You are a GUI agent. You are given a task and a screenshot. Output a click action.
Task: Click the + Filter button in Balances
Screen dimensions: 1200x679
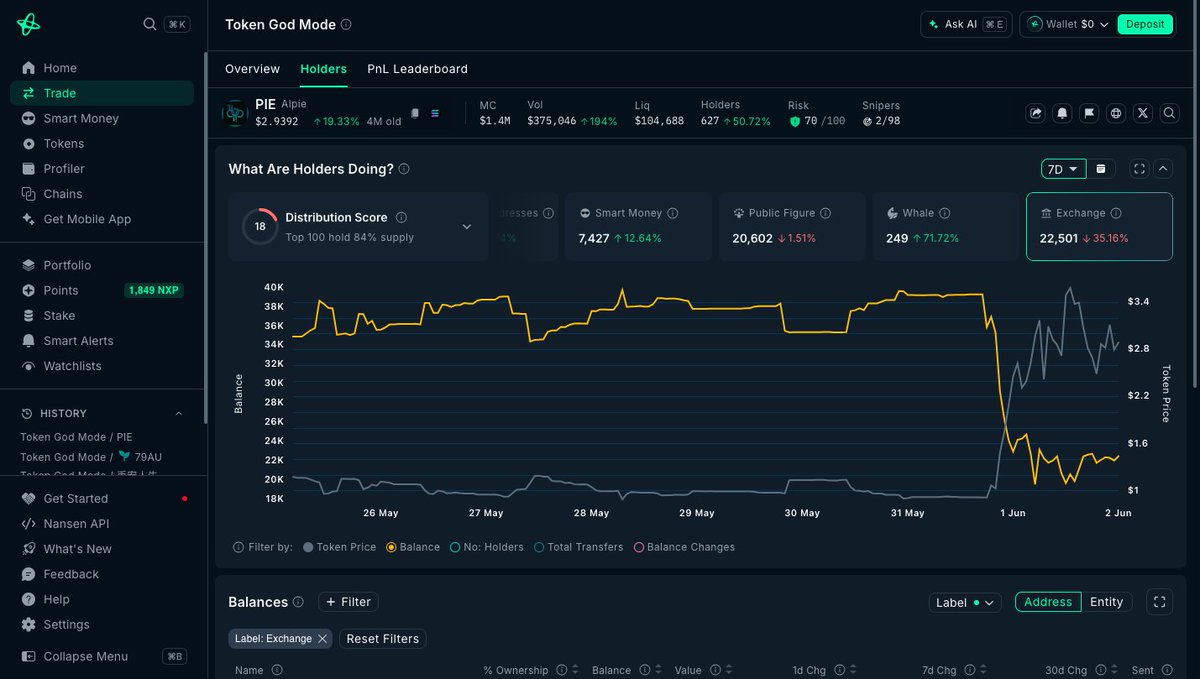(348, 602)
